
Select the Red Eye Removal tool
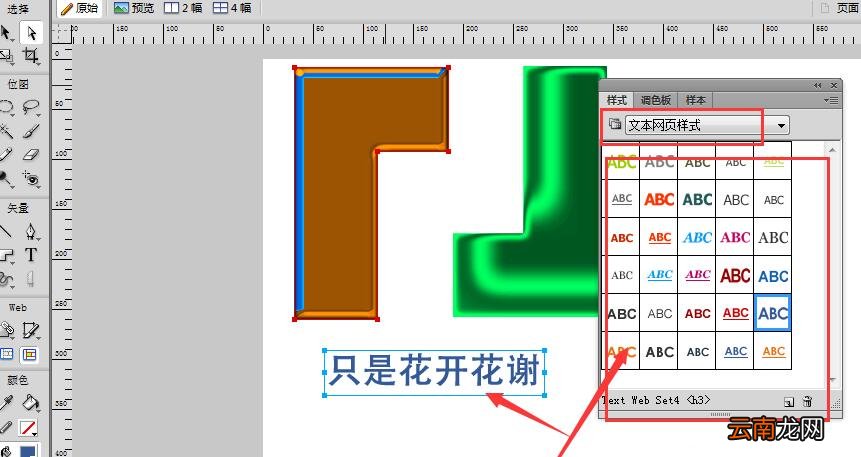pyautogui.click(x=31, y=179)
